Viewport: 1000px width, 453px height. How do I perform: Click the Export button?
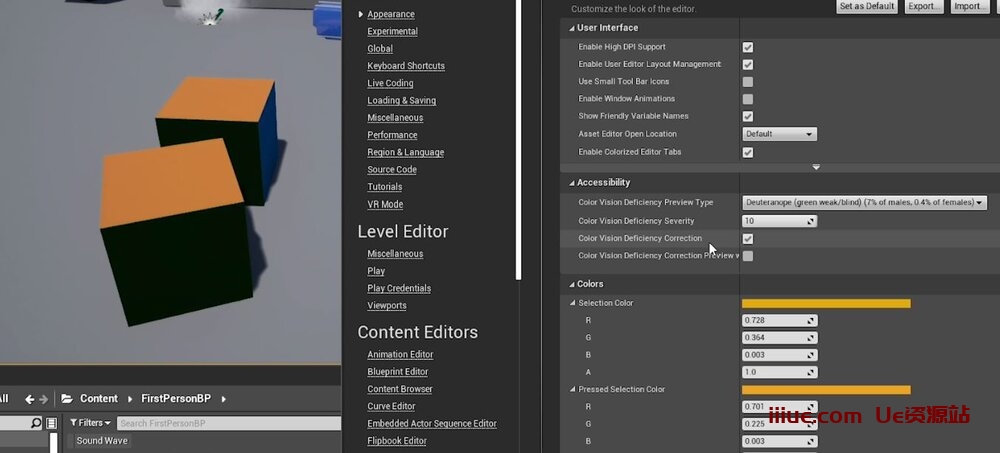pos(922,6)
